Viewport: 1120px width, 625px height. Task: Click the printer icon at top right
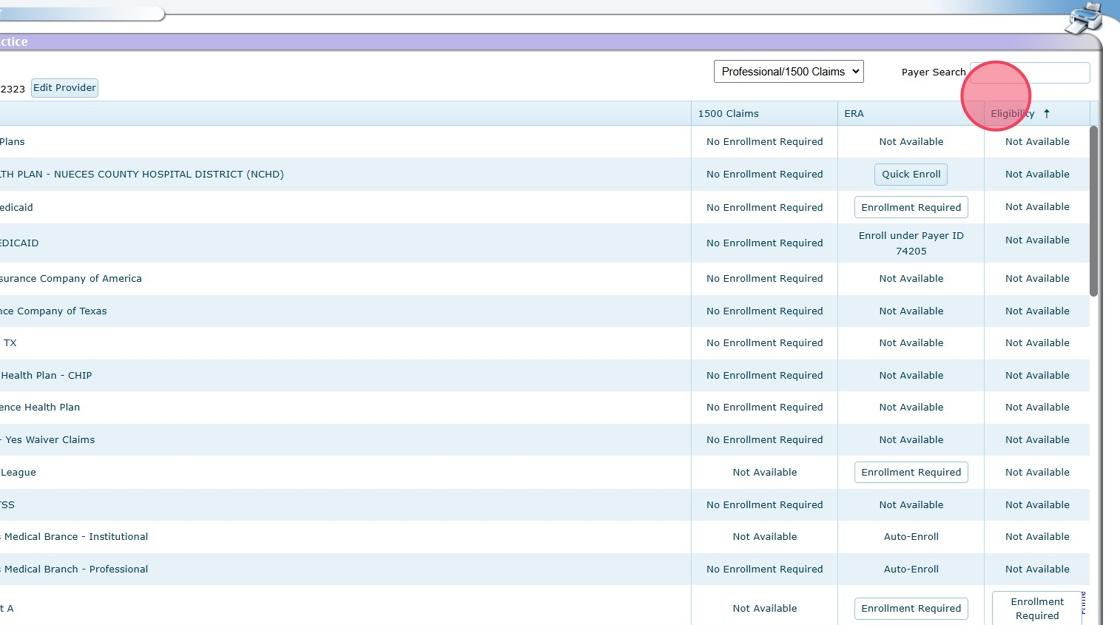coord(1084,17)
